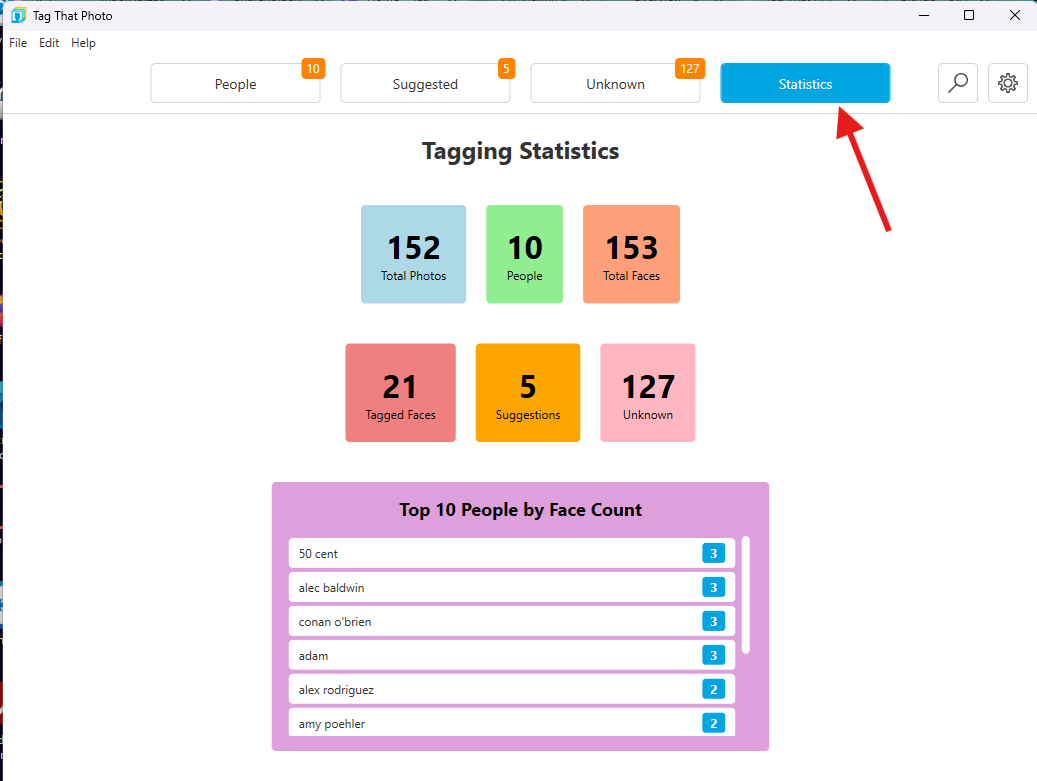Viewport: 1037px width, 781px height.
Task: Open the Edit menu
Action: click(48, 42)
